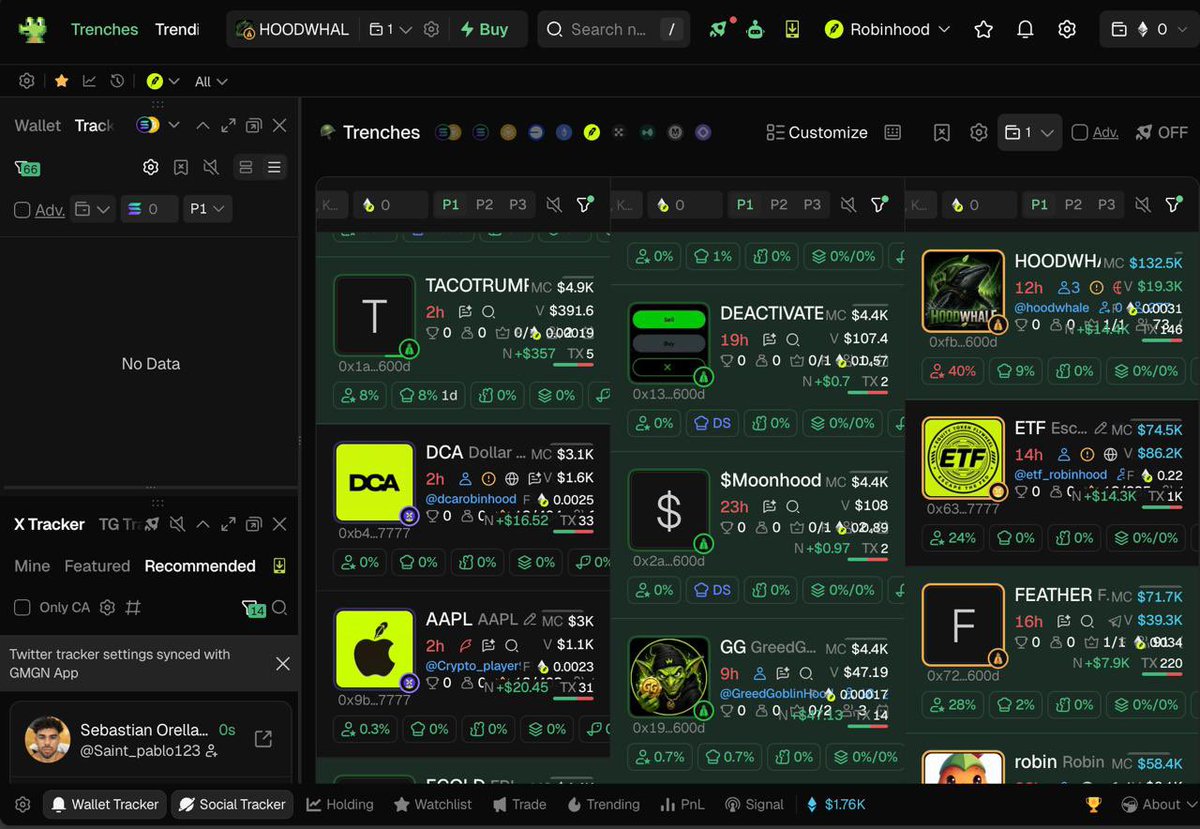Mute sound for the TACOTRUMP column
This screenshot has width=1200, height=829.
point(554,204)
